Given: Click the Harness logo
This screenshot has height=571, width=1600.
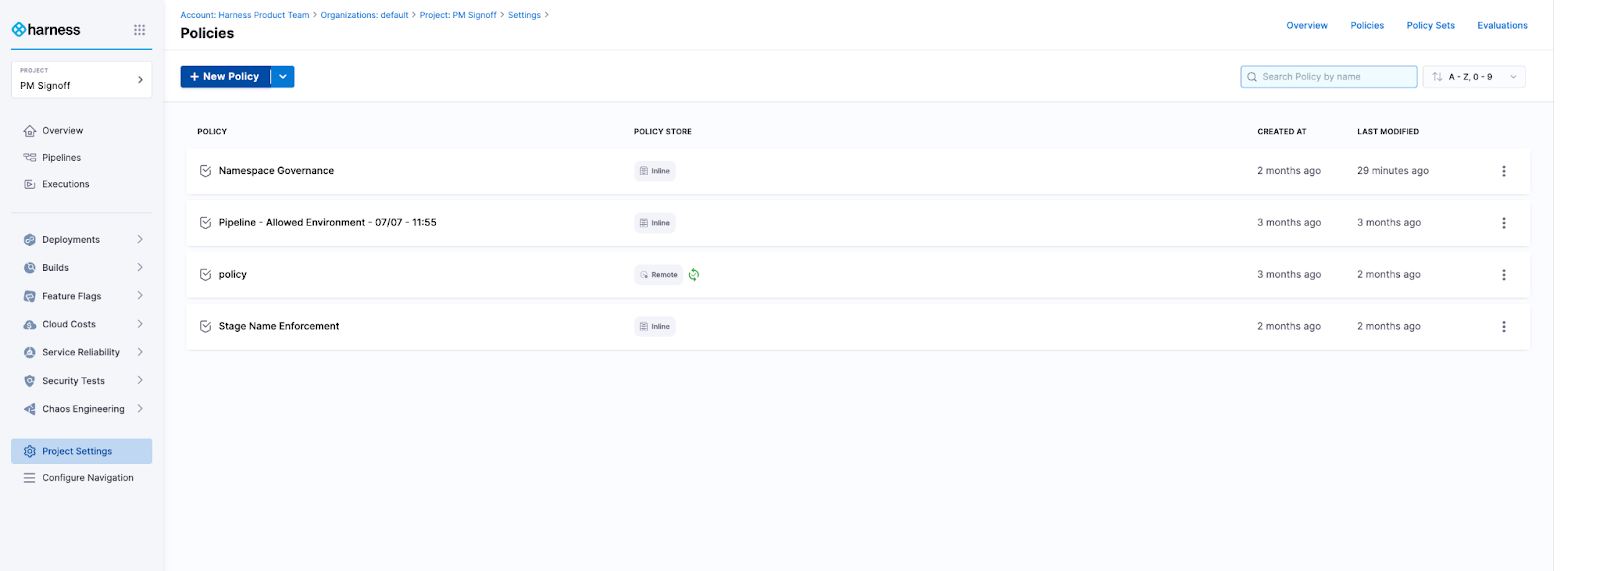Looking at the screenshot, I should pyautogui.click(x=46, y=30).
